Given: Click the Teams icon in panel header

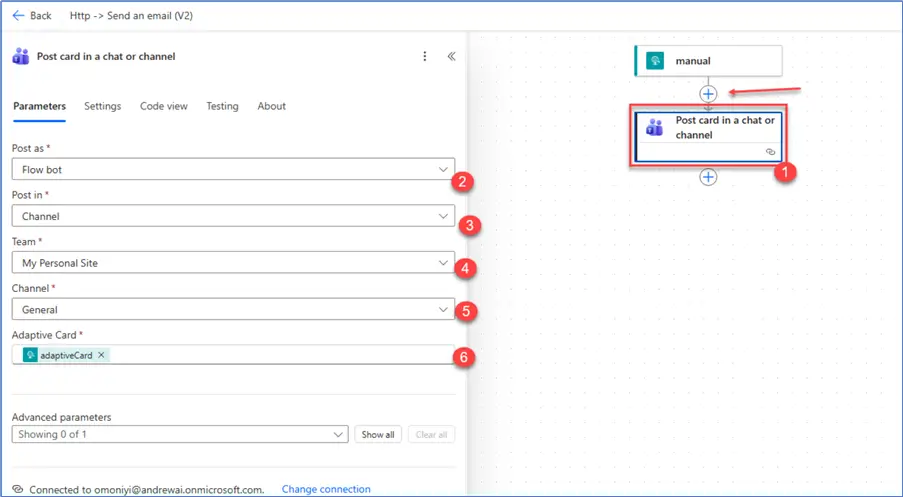Looking at the screenshot, I should click(x=21, y=56).
